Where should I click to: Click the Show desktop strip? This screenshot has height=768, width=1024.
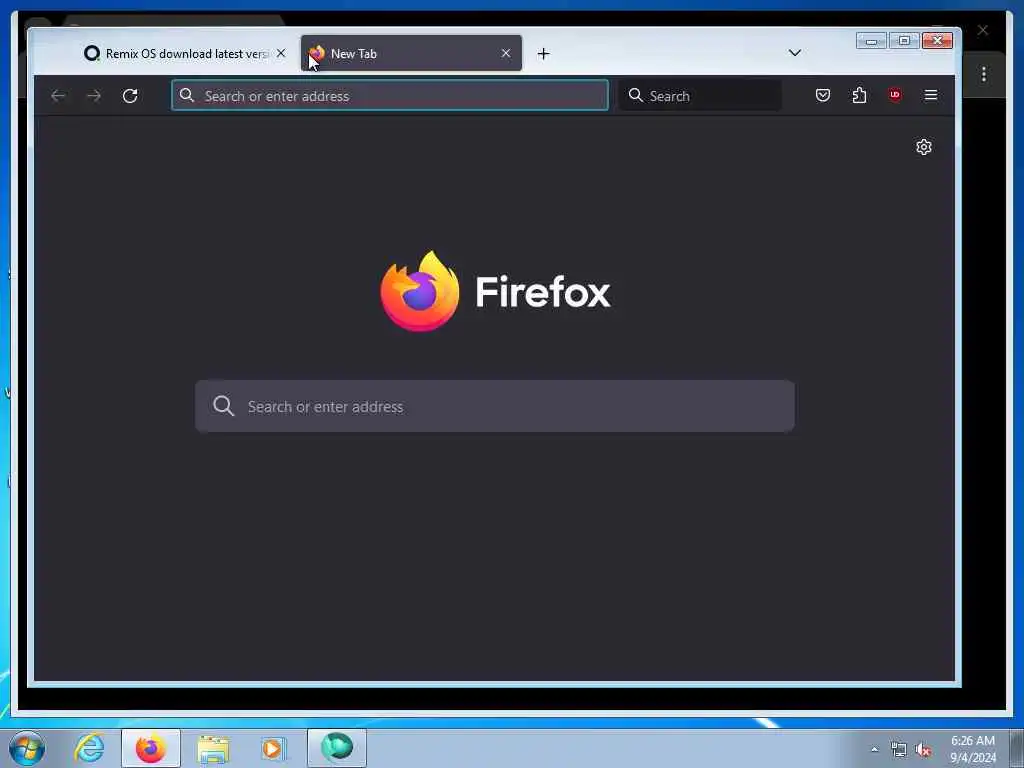(x=1017, y=748)
